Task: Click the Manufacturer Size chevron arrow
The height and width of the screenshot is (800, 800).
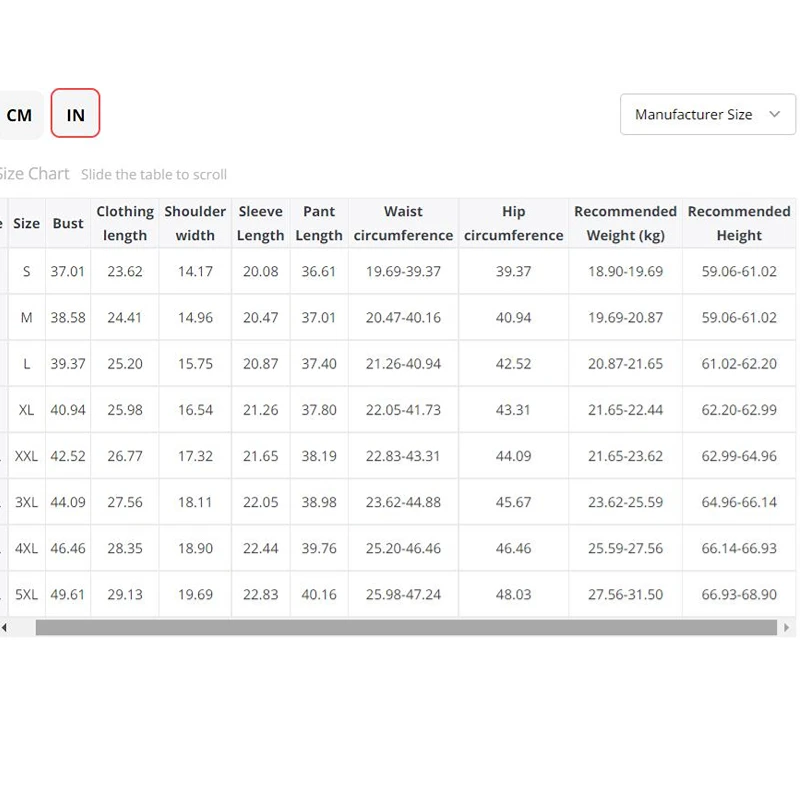Action: coord(774,114)
